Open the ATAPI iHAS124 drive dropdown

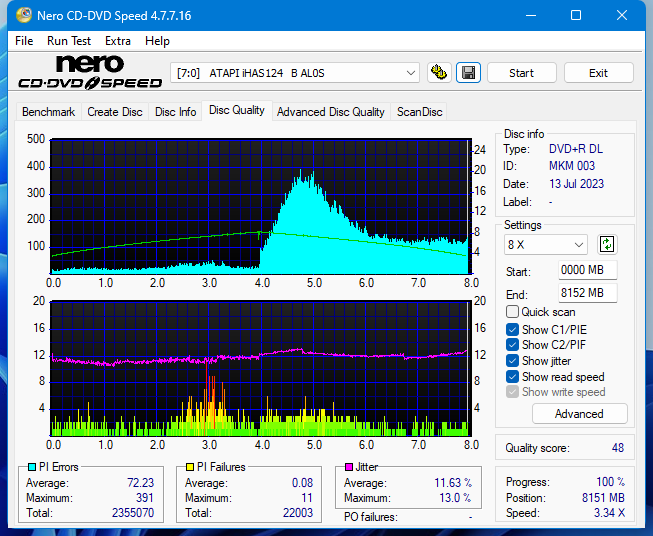point(295,73)
